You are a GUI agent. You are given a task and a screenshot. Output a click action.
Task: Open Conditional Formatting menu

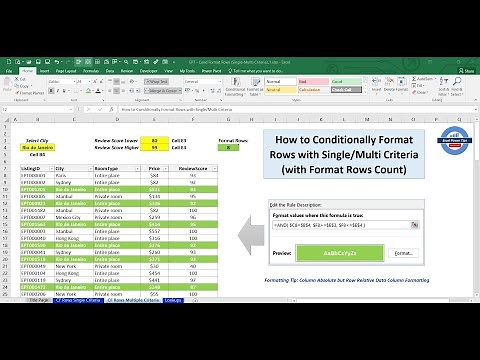click(x=235, y=87)
